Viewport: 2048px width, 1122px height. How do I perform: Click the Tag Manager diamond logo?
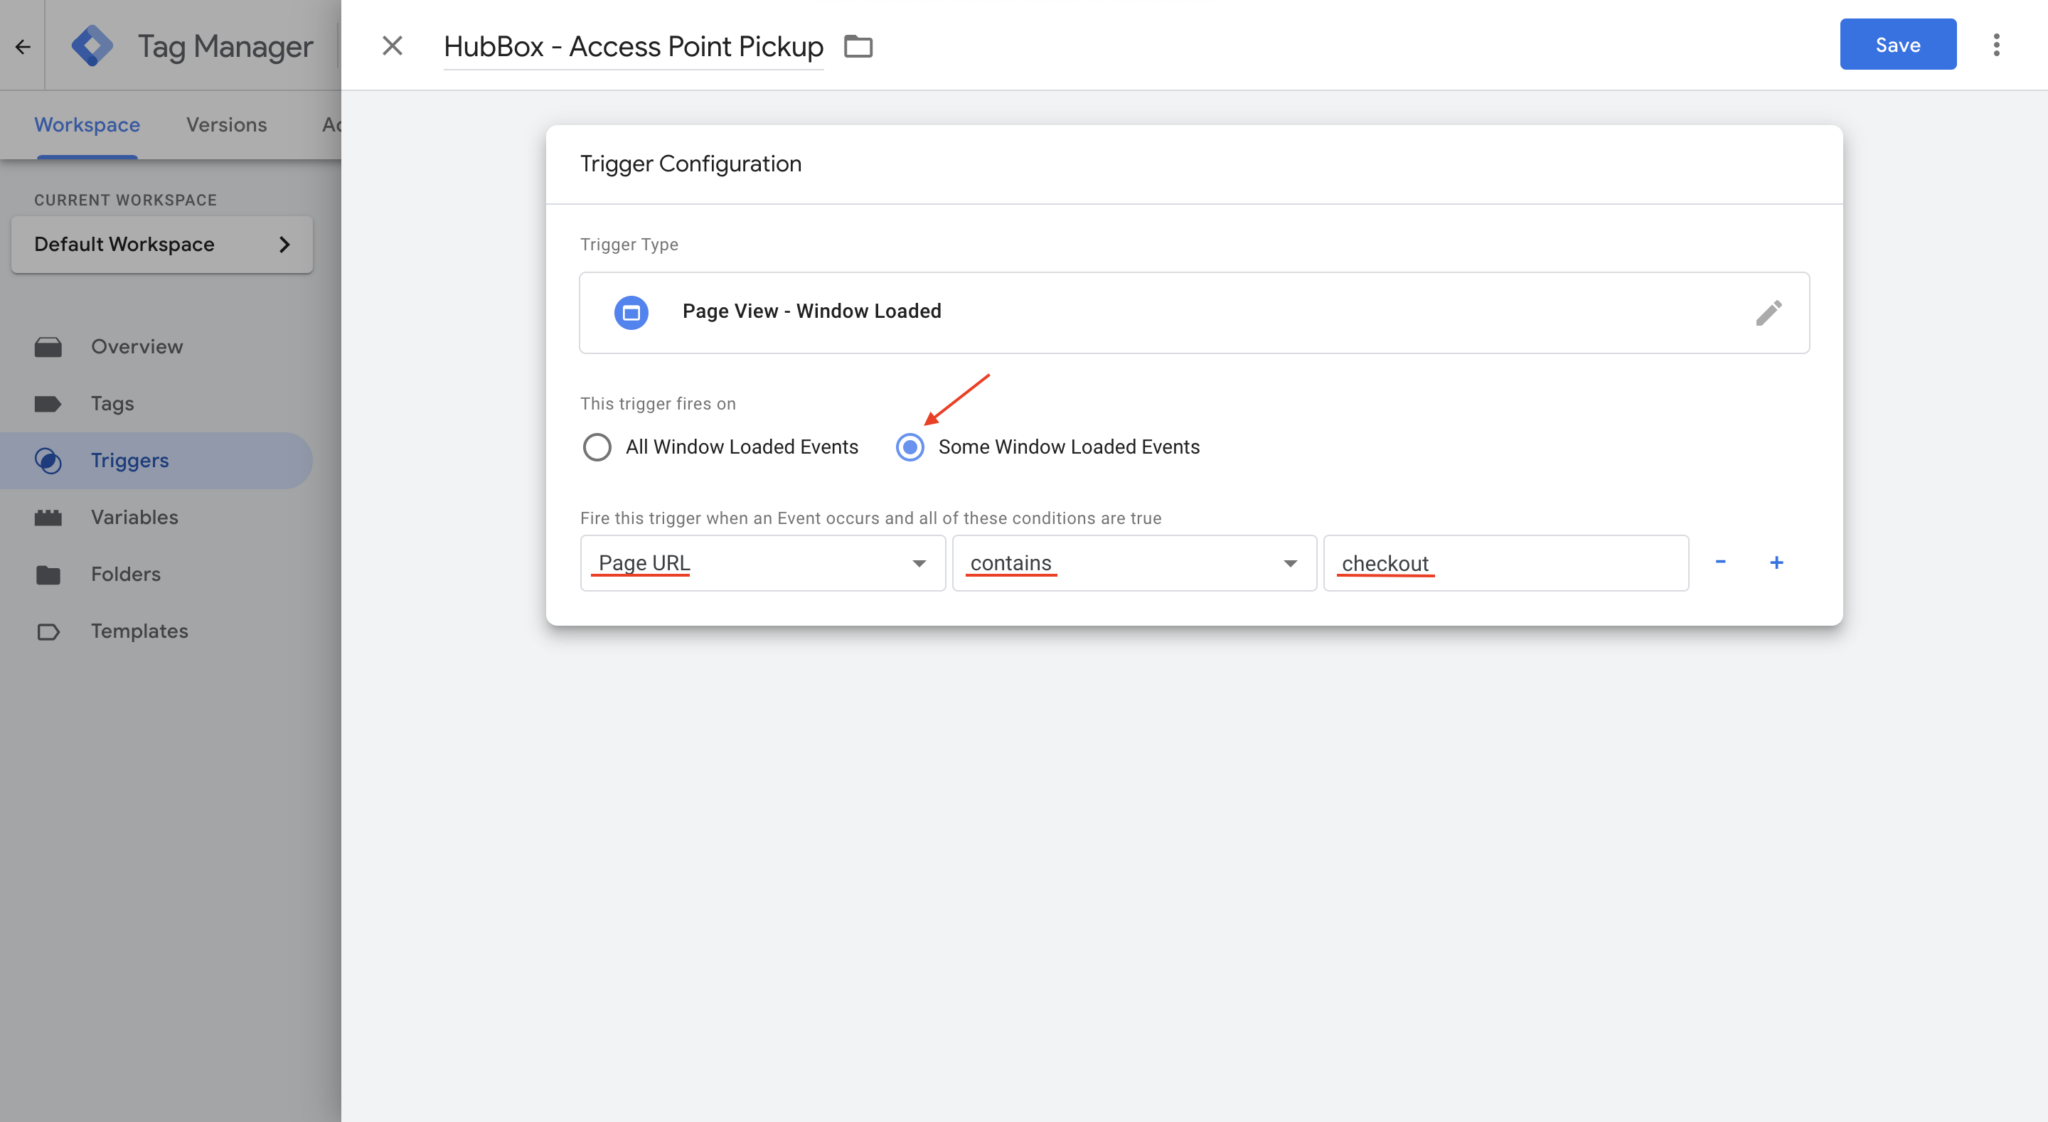tap(92, 46)
